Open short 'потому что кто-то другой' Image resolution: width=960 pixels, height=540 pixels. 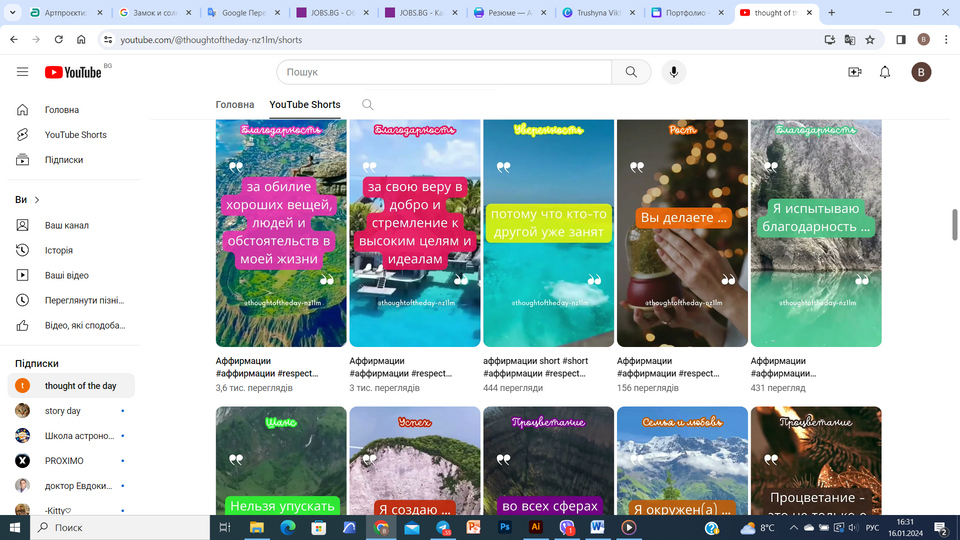(549, 233)
